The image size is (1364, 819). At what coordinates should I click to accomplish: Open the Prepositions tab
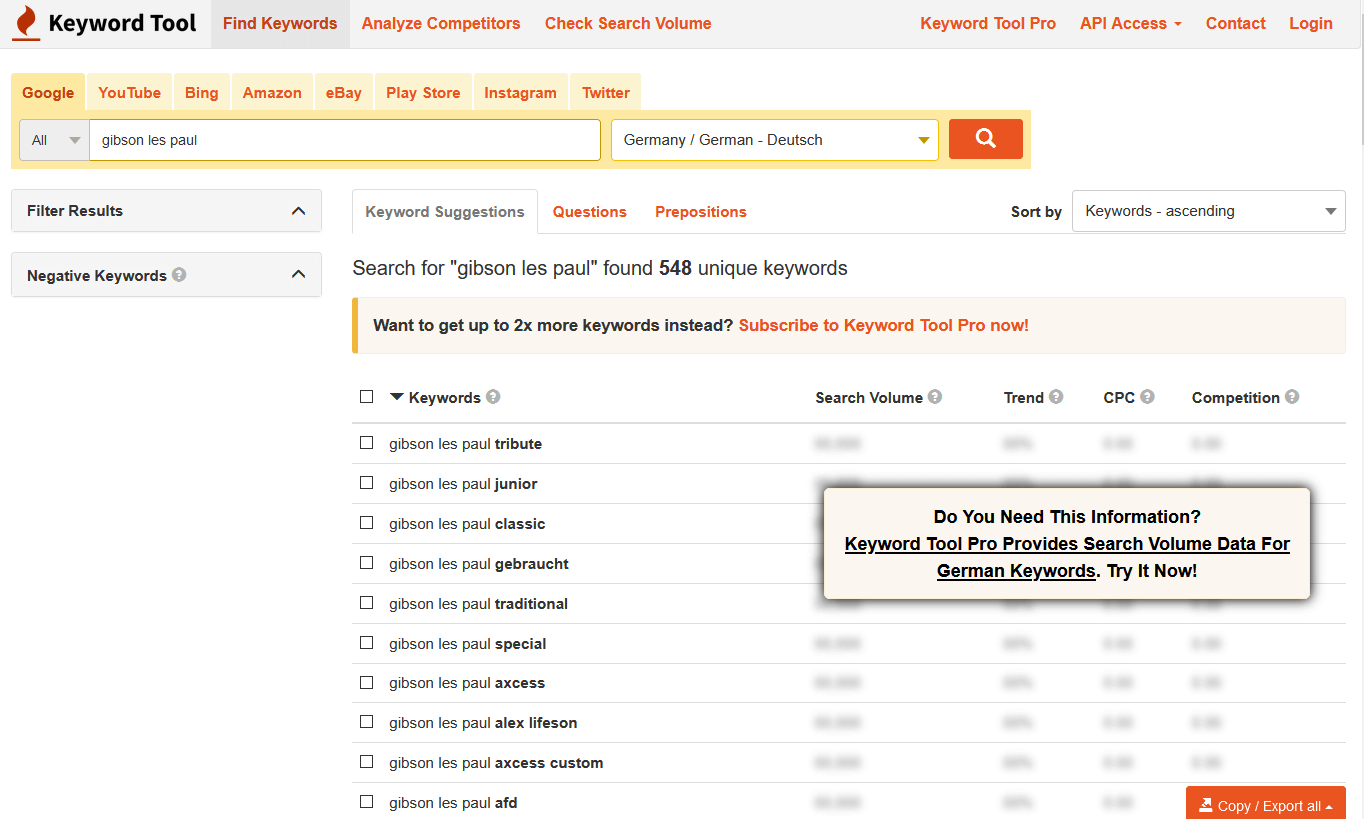click(701, 212)
